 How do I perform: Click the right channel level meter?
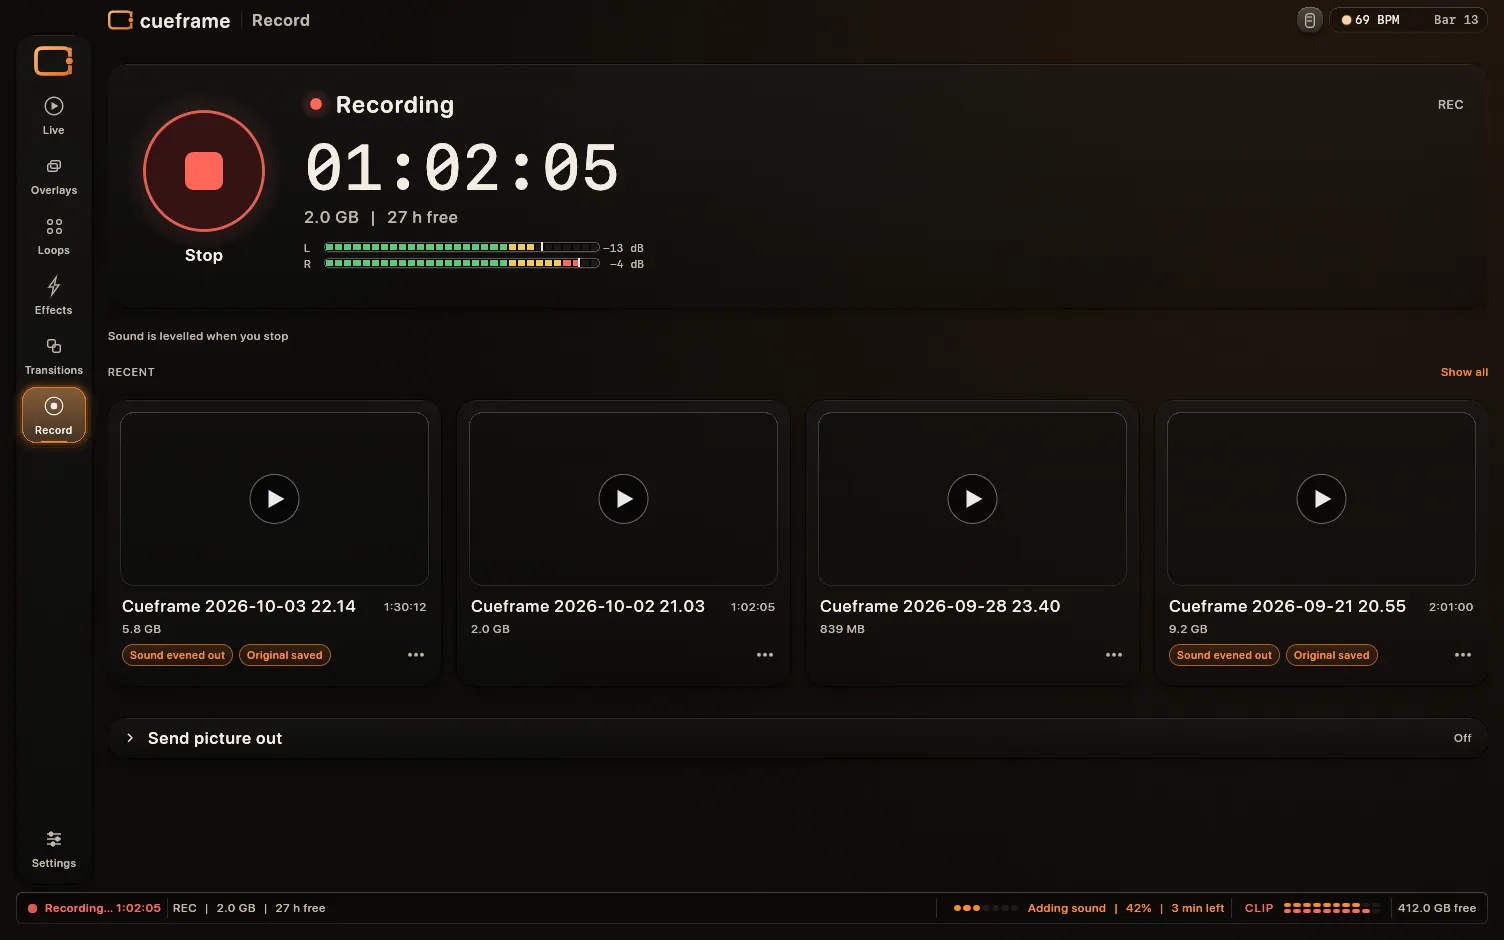(462, 264)
